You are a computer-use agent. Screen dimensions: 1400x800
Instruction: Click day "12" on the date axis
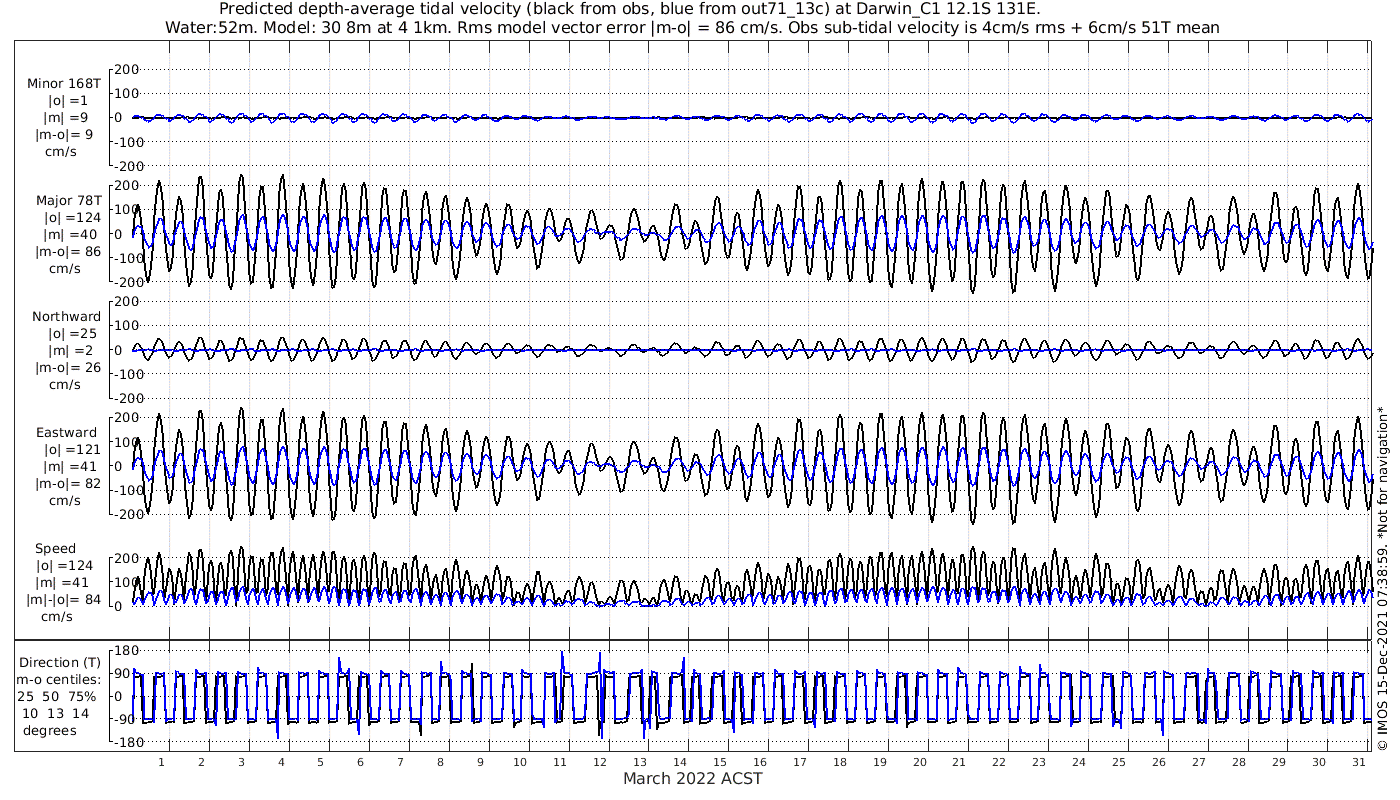(x=600, y=762)
